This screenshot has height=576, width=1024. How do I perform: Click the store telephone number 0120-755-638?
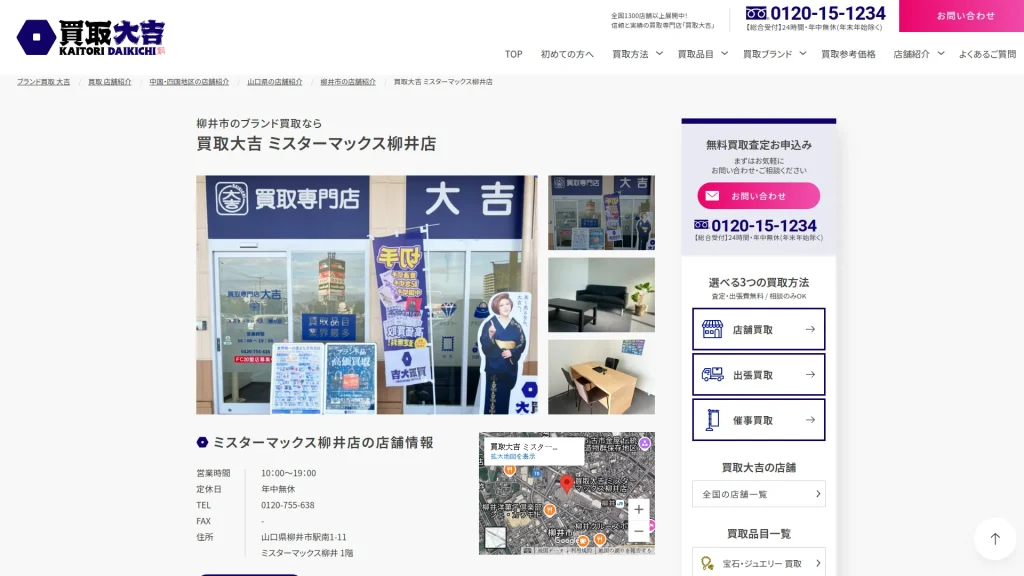pyautogui.click(x=287, y=505)
